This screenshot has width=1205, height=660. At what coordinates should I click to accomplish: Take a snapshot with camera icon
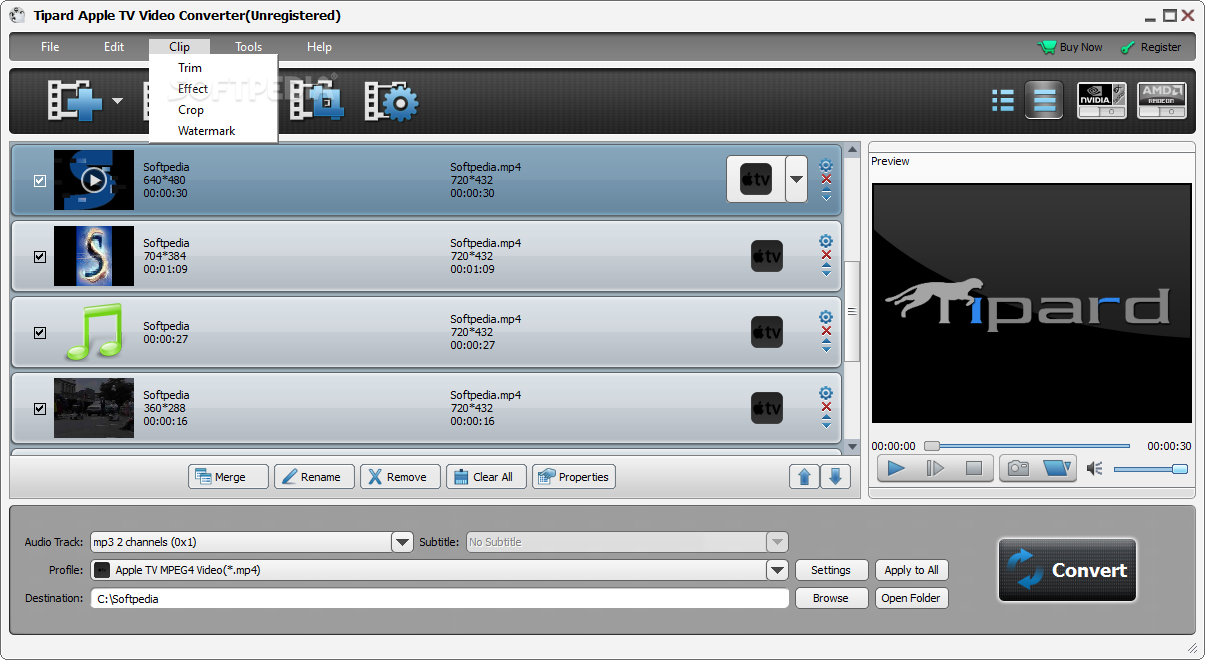[1018, 468]
